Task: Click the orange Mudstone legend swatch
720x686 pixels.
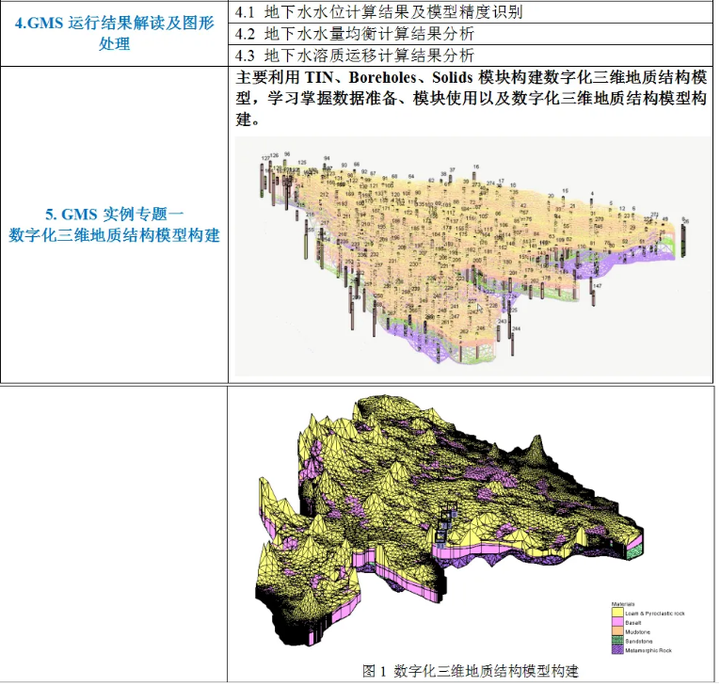Action: click(618, 631)
